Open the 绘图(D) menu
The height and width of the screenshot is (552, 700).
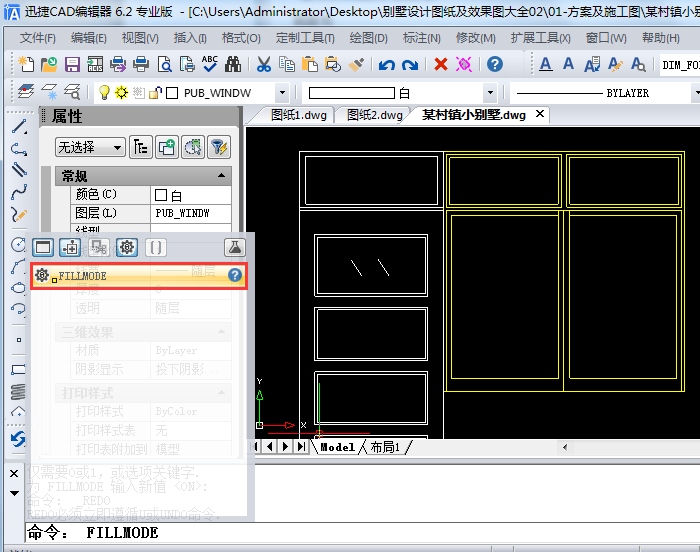[x=369, y=38]
